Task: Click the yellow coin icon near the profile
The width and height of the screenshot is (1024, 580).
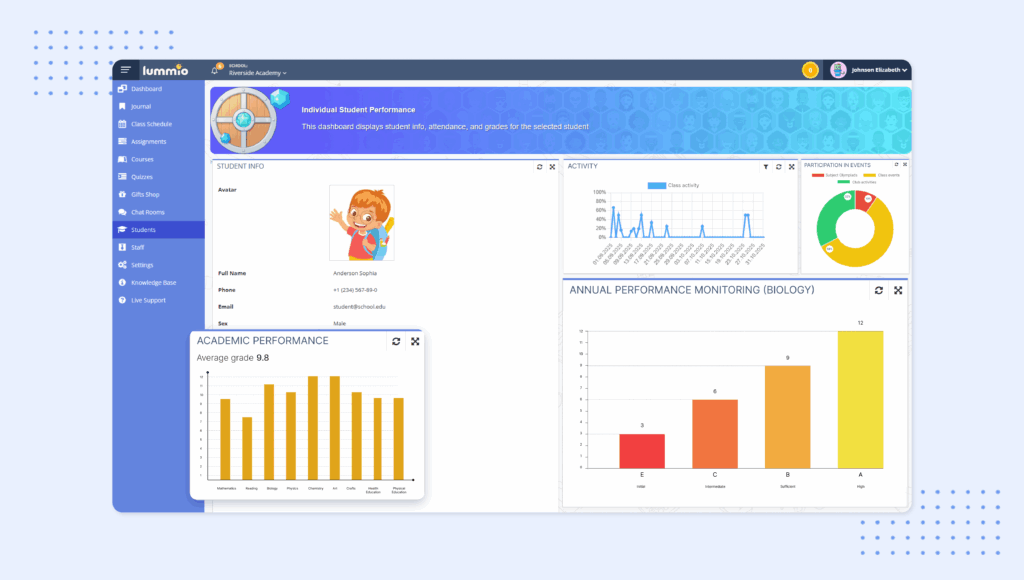Action: click(x=808, y=70)
